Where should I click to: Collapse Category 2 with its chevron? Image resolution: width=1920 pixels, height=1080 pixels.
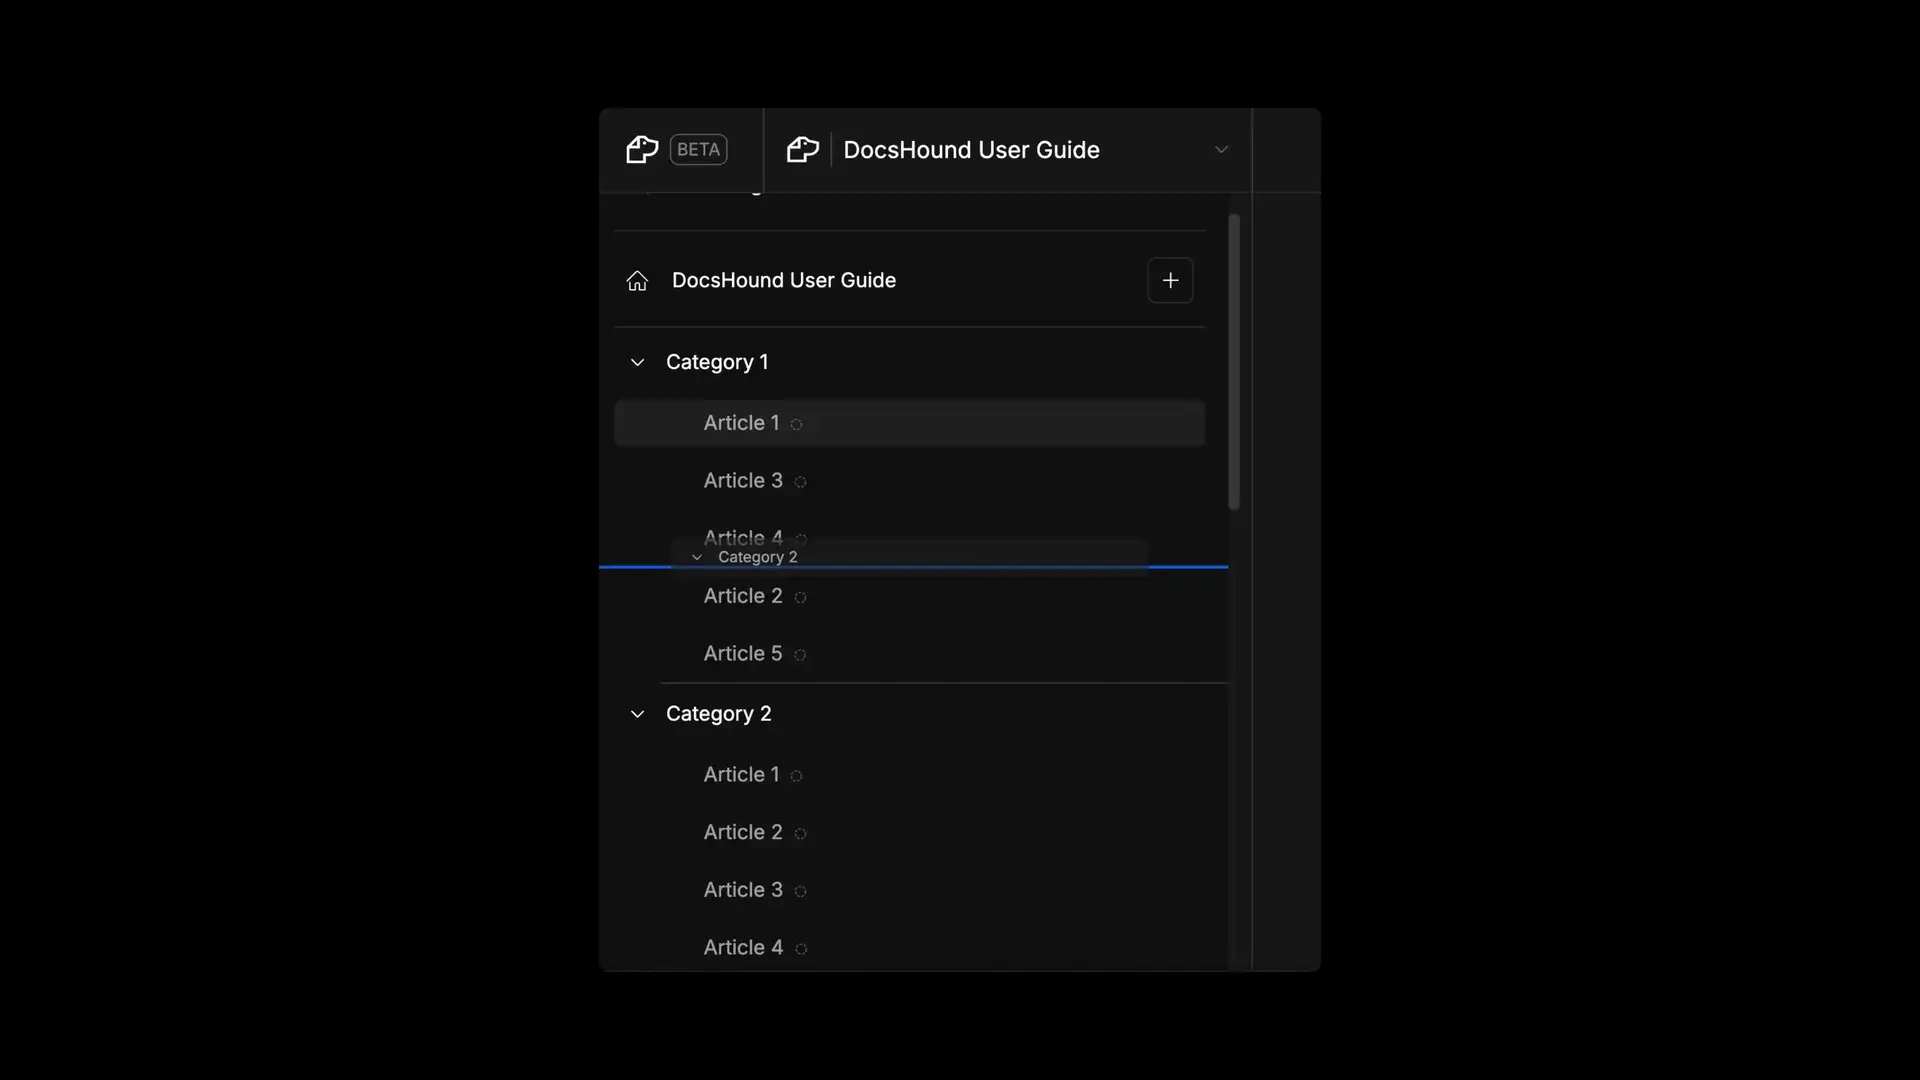pos(637,714)
